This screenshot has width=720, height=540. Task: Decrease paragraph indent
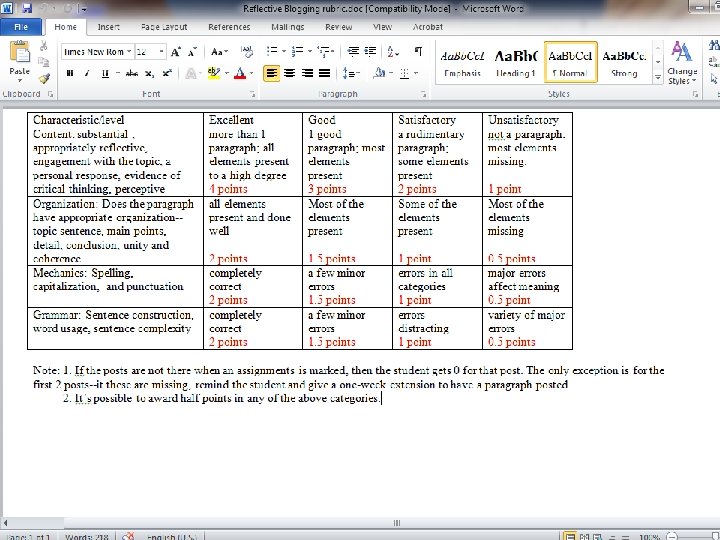(x=353, y=51)
